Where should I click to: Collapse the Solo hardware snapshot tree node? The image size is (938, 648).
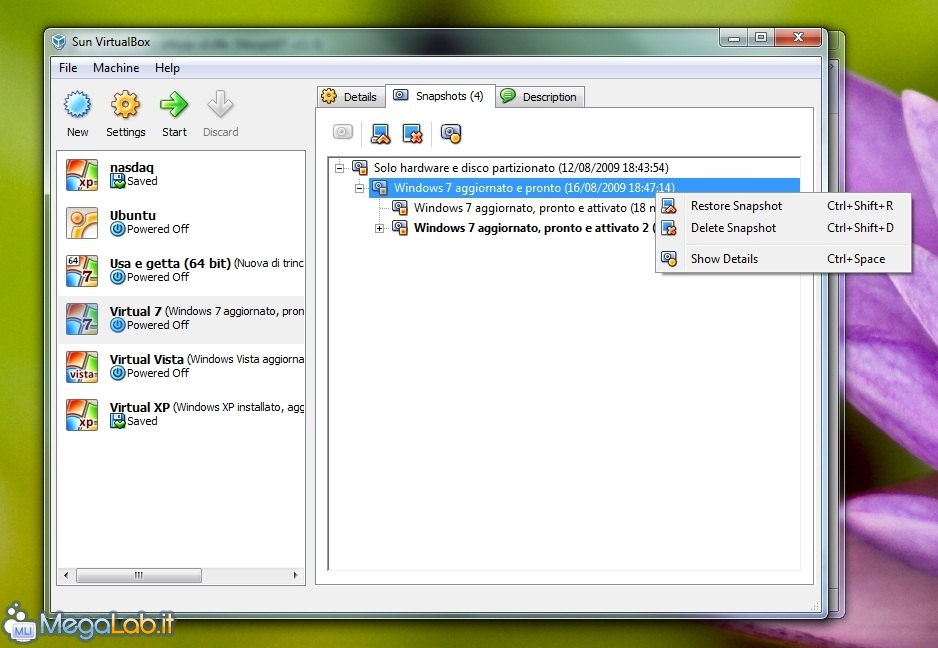(339, 168)
